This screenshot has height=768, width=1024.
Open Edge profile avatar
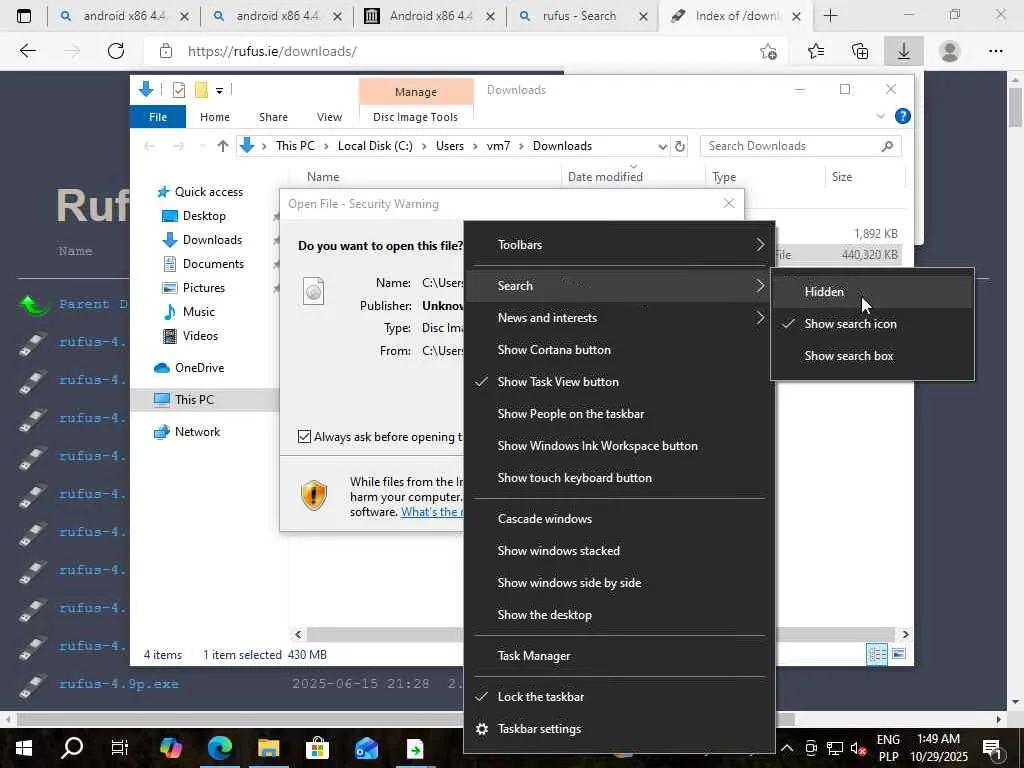coord(950,51)
